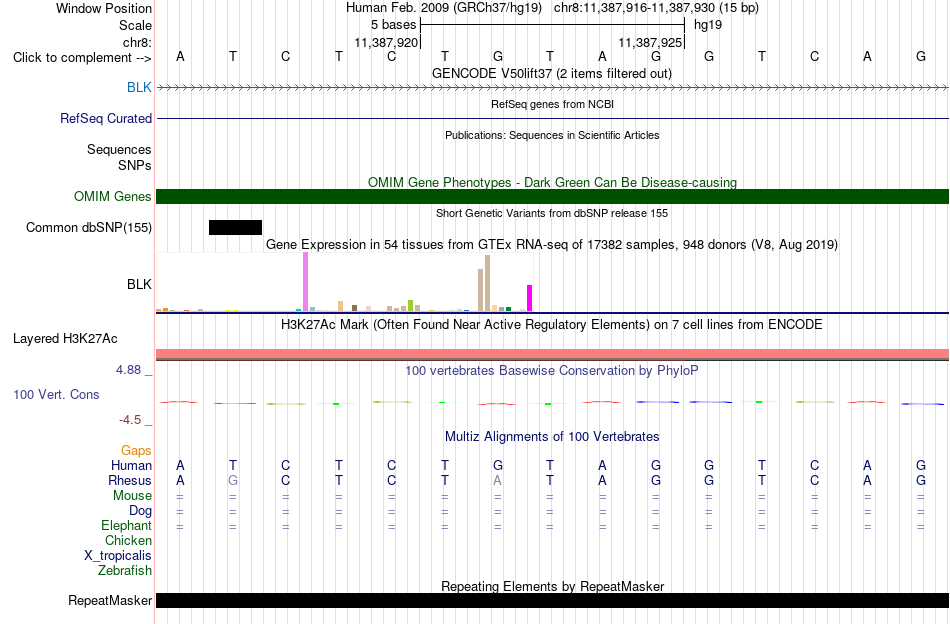Select the tall violet bar in GTEx chart
950x624 pixels.
[305, 282]
